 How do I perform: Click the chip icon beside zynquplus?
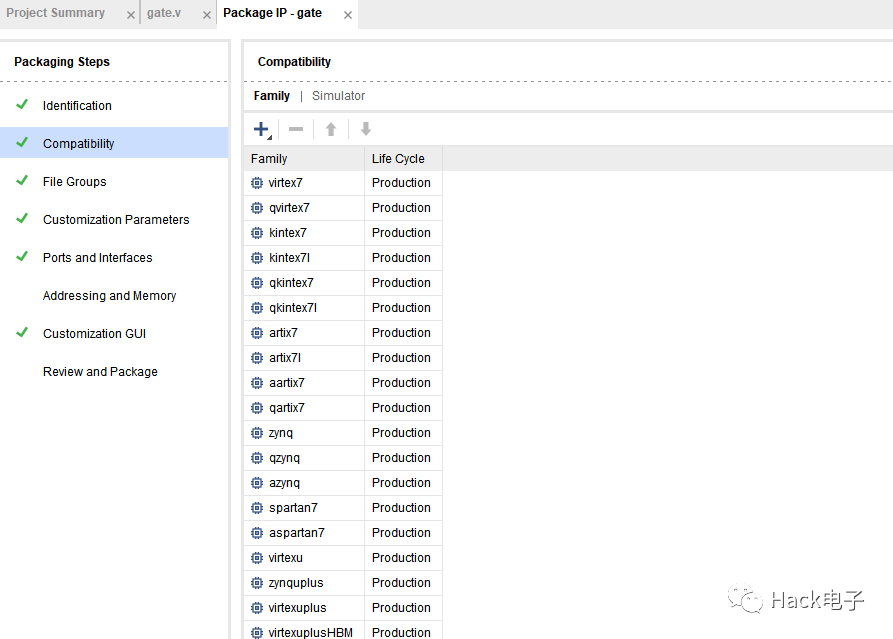(257, 583)
